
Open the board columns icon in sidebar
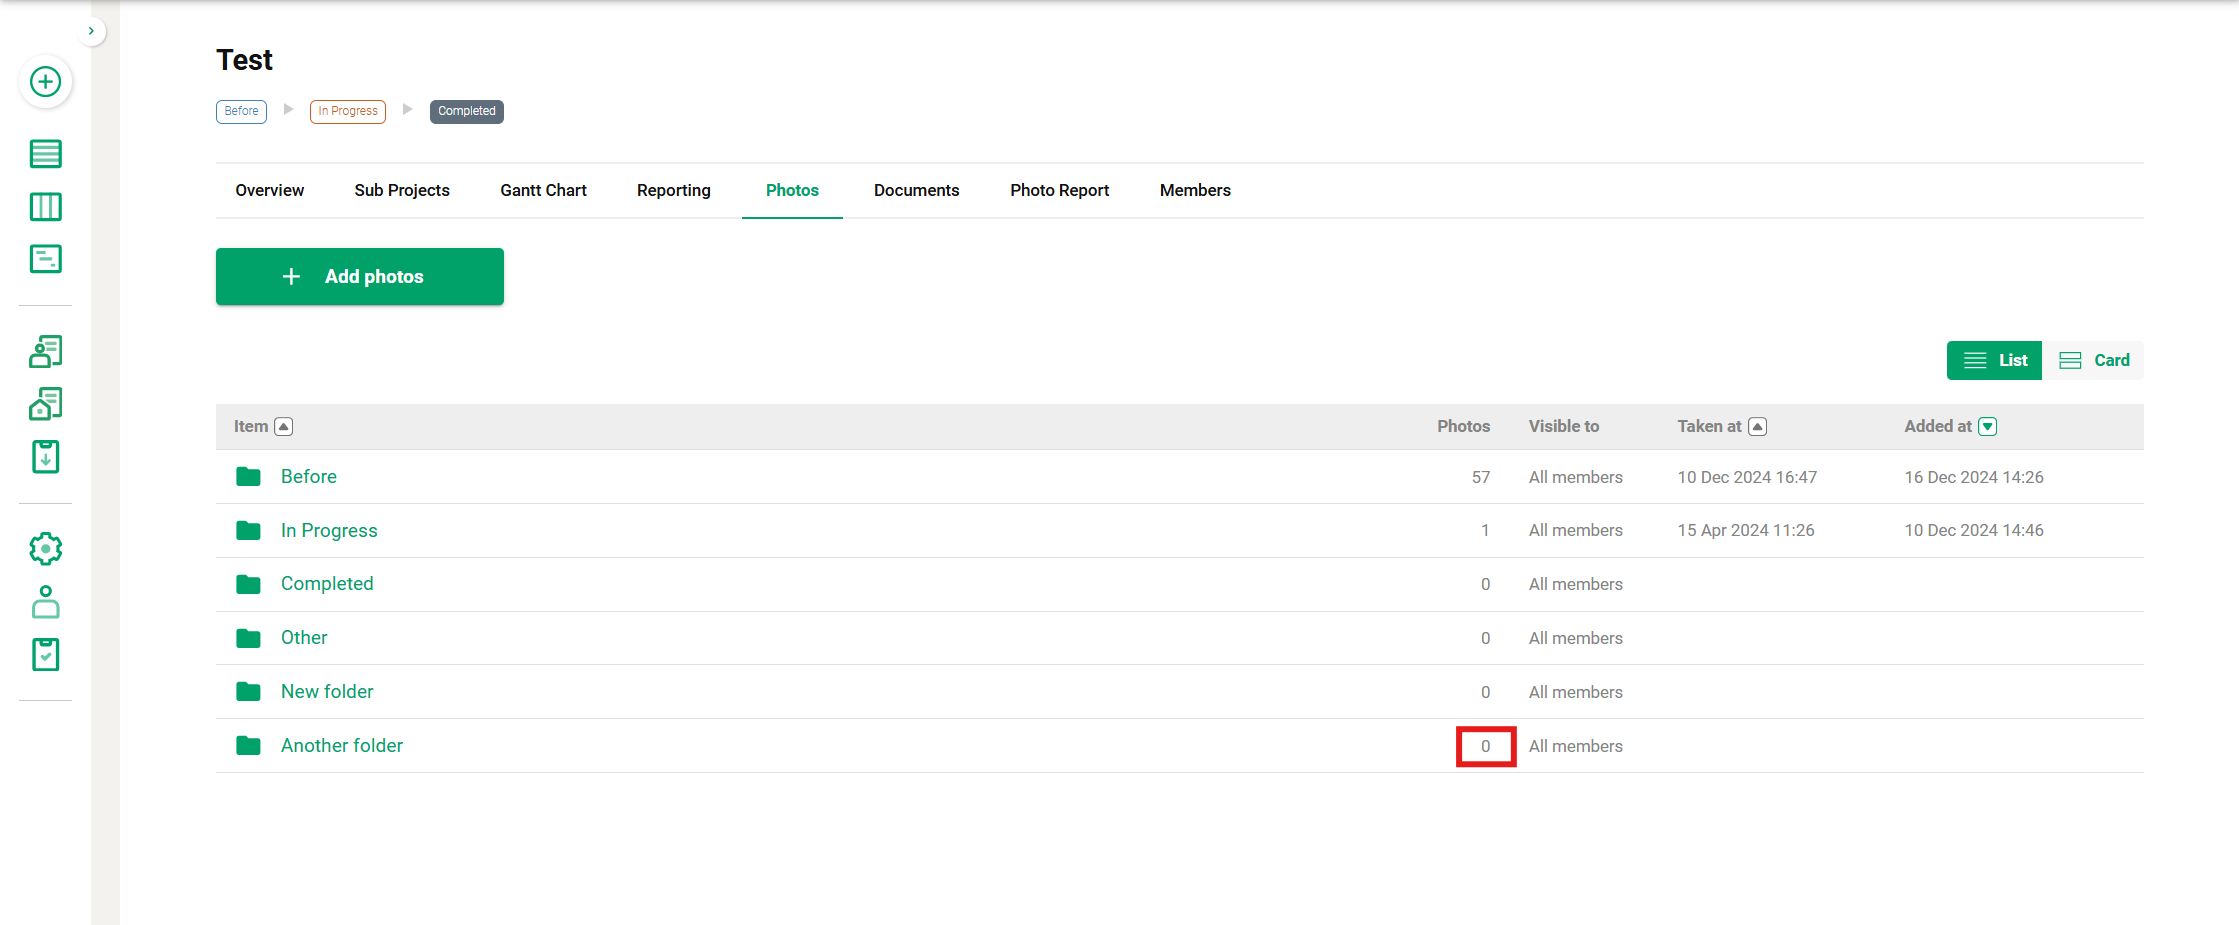pos(46,207)
